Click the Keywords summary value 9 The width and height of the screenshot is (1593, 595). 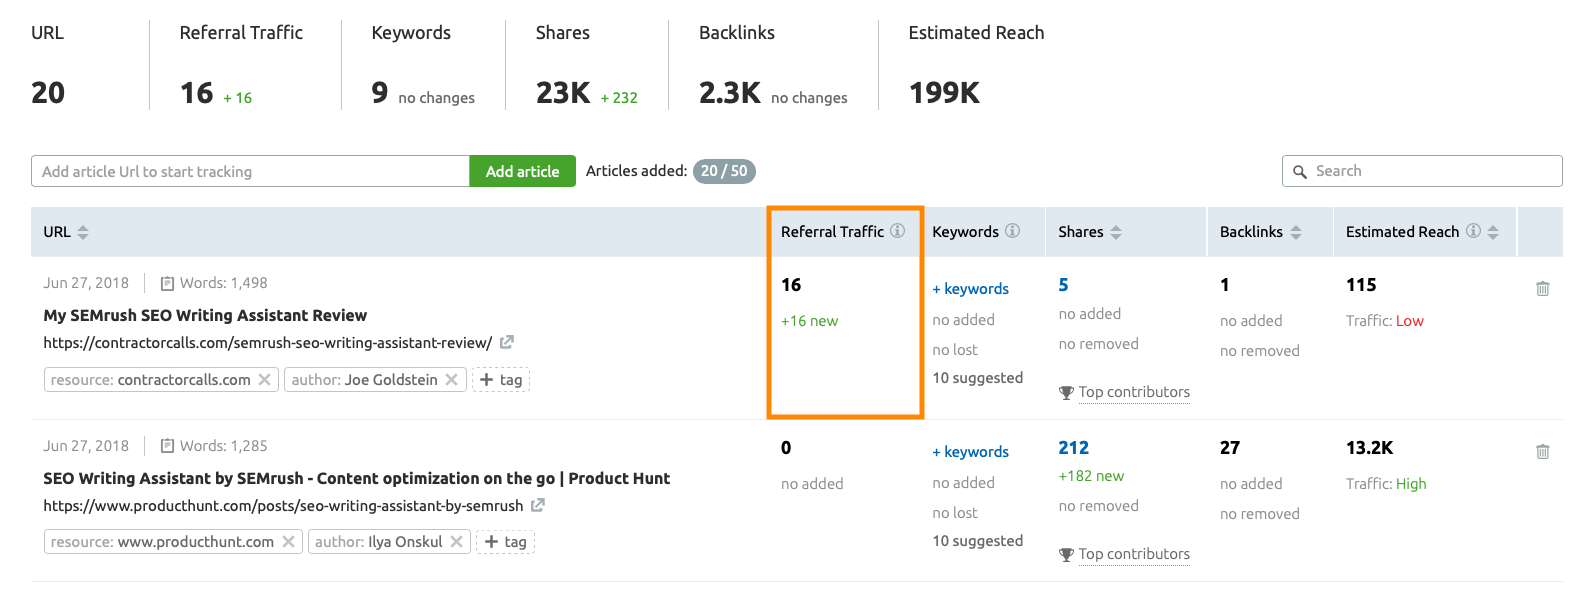[379, 93]
